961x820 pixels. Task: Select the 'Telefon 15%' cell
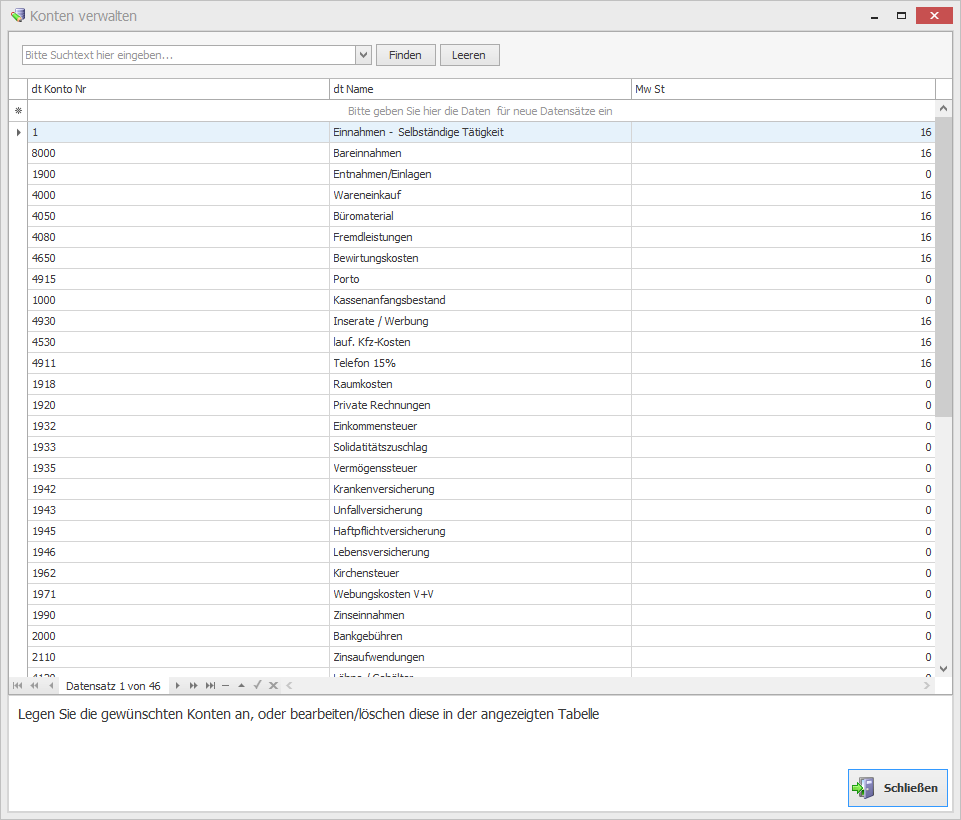tap(480, 363)
